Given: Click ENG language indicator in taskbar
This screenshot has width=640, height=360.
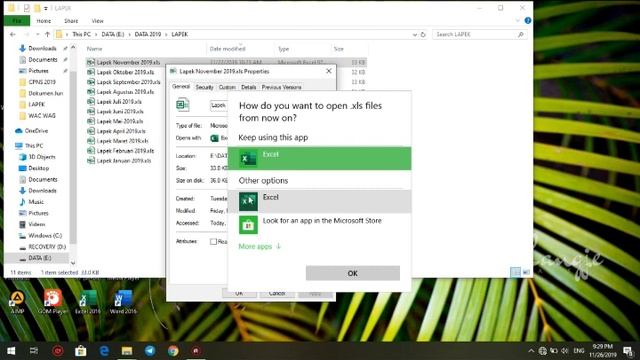Looking at the screenshot, I should [579, 351].
